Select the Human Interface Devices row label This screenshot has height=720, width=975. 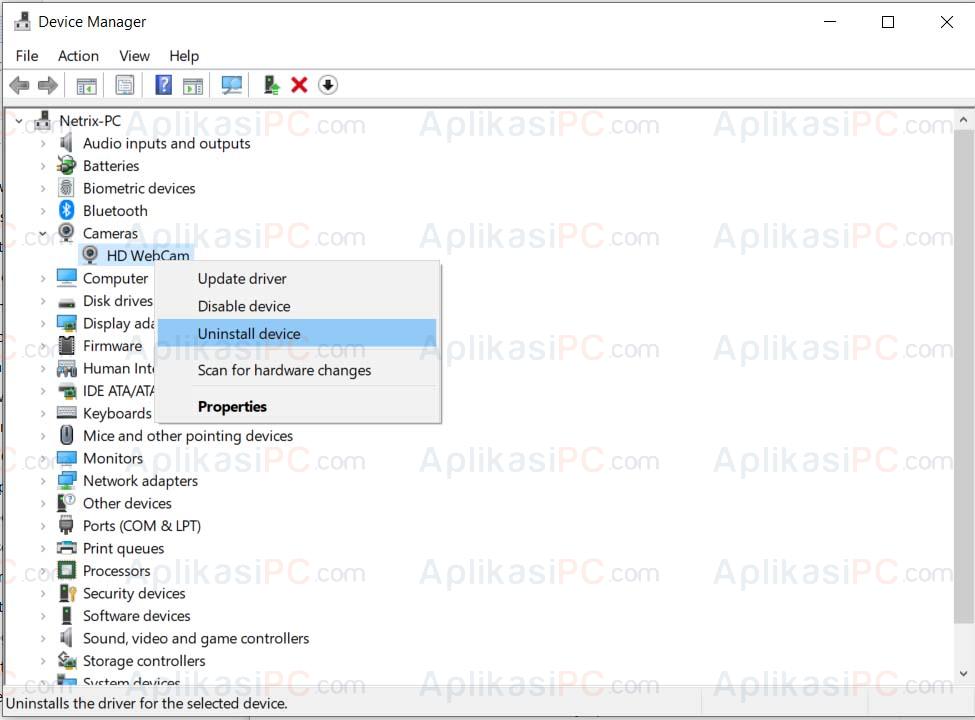point(118,368)
